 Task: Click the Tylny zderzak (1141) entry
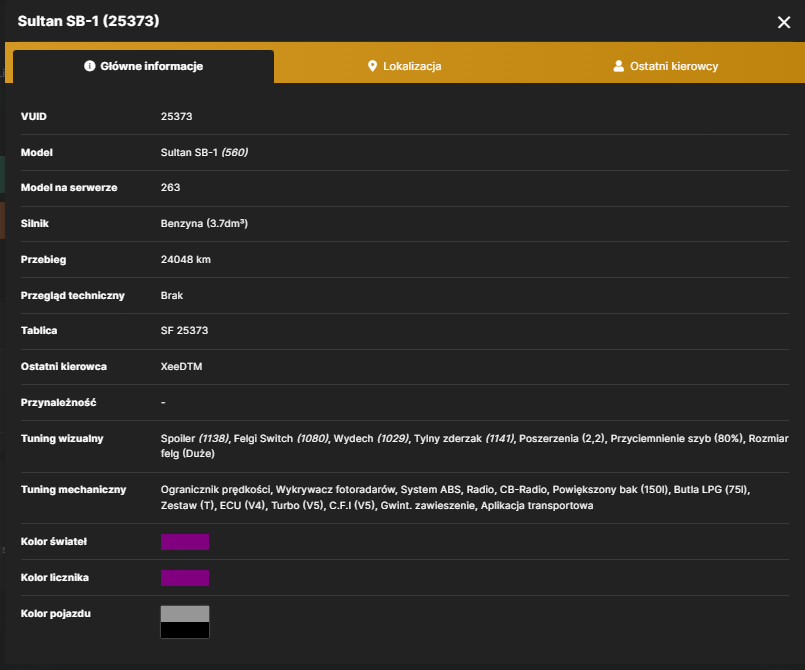coord(464,438)
